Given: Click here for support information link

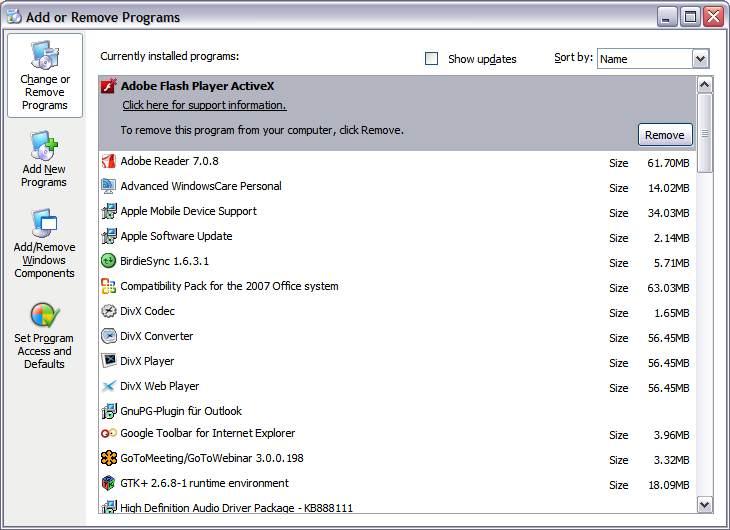Looking at the screenshot, I should [204, 105].
